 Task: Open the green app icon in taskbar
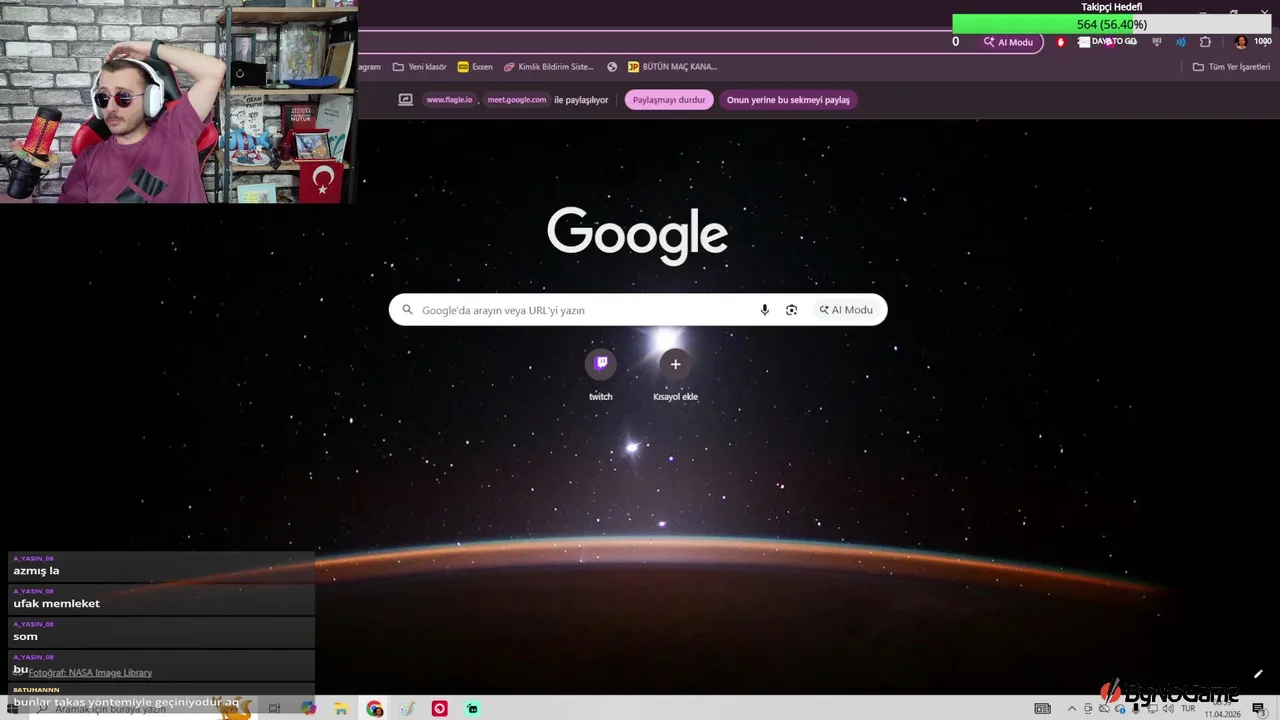point(473,708)
